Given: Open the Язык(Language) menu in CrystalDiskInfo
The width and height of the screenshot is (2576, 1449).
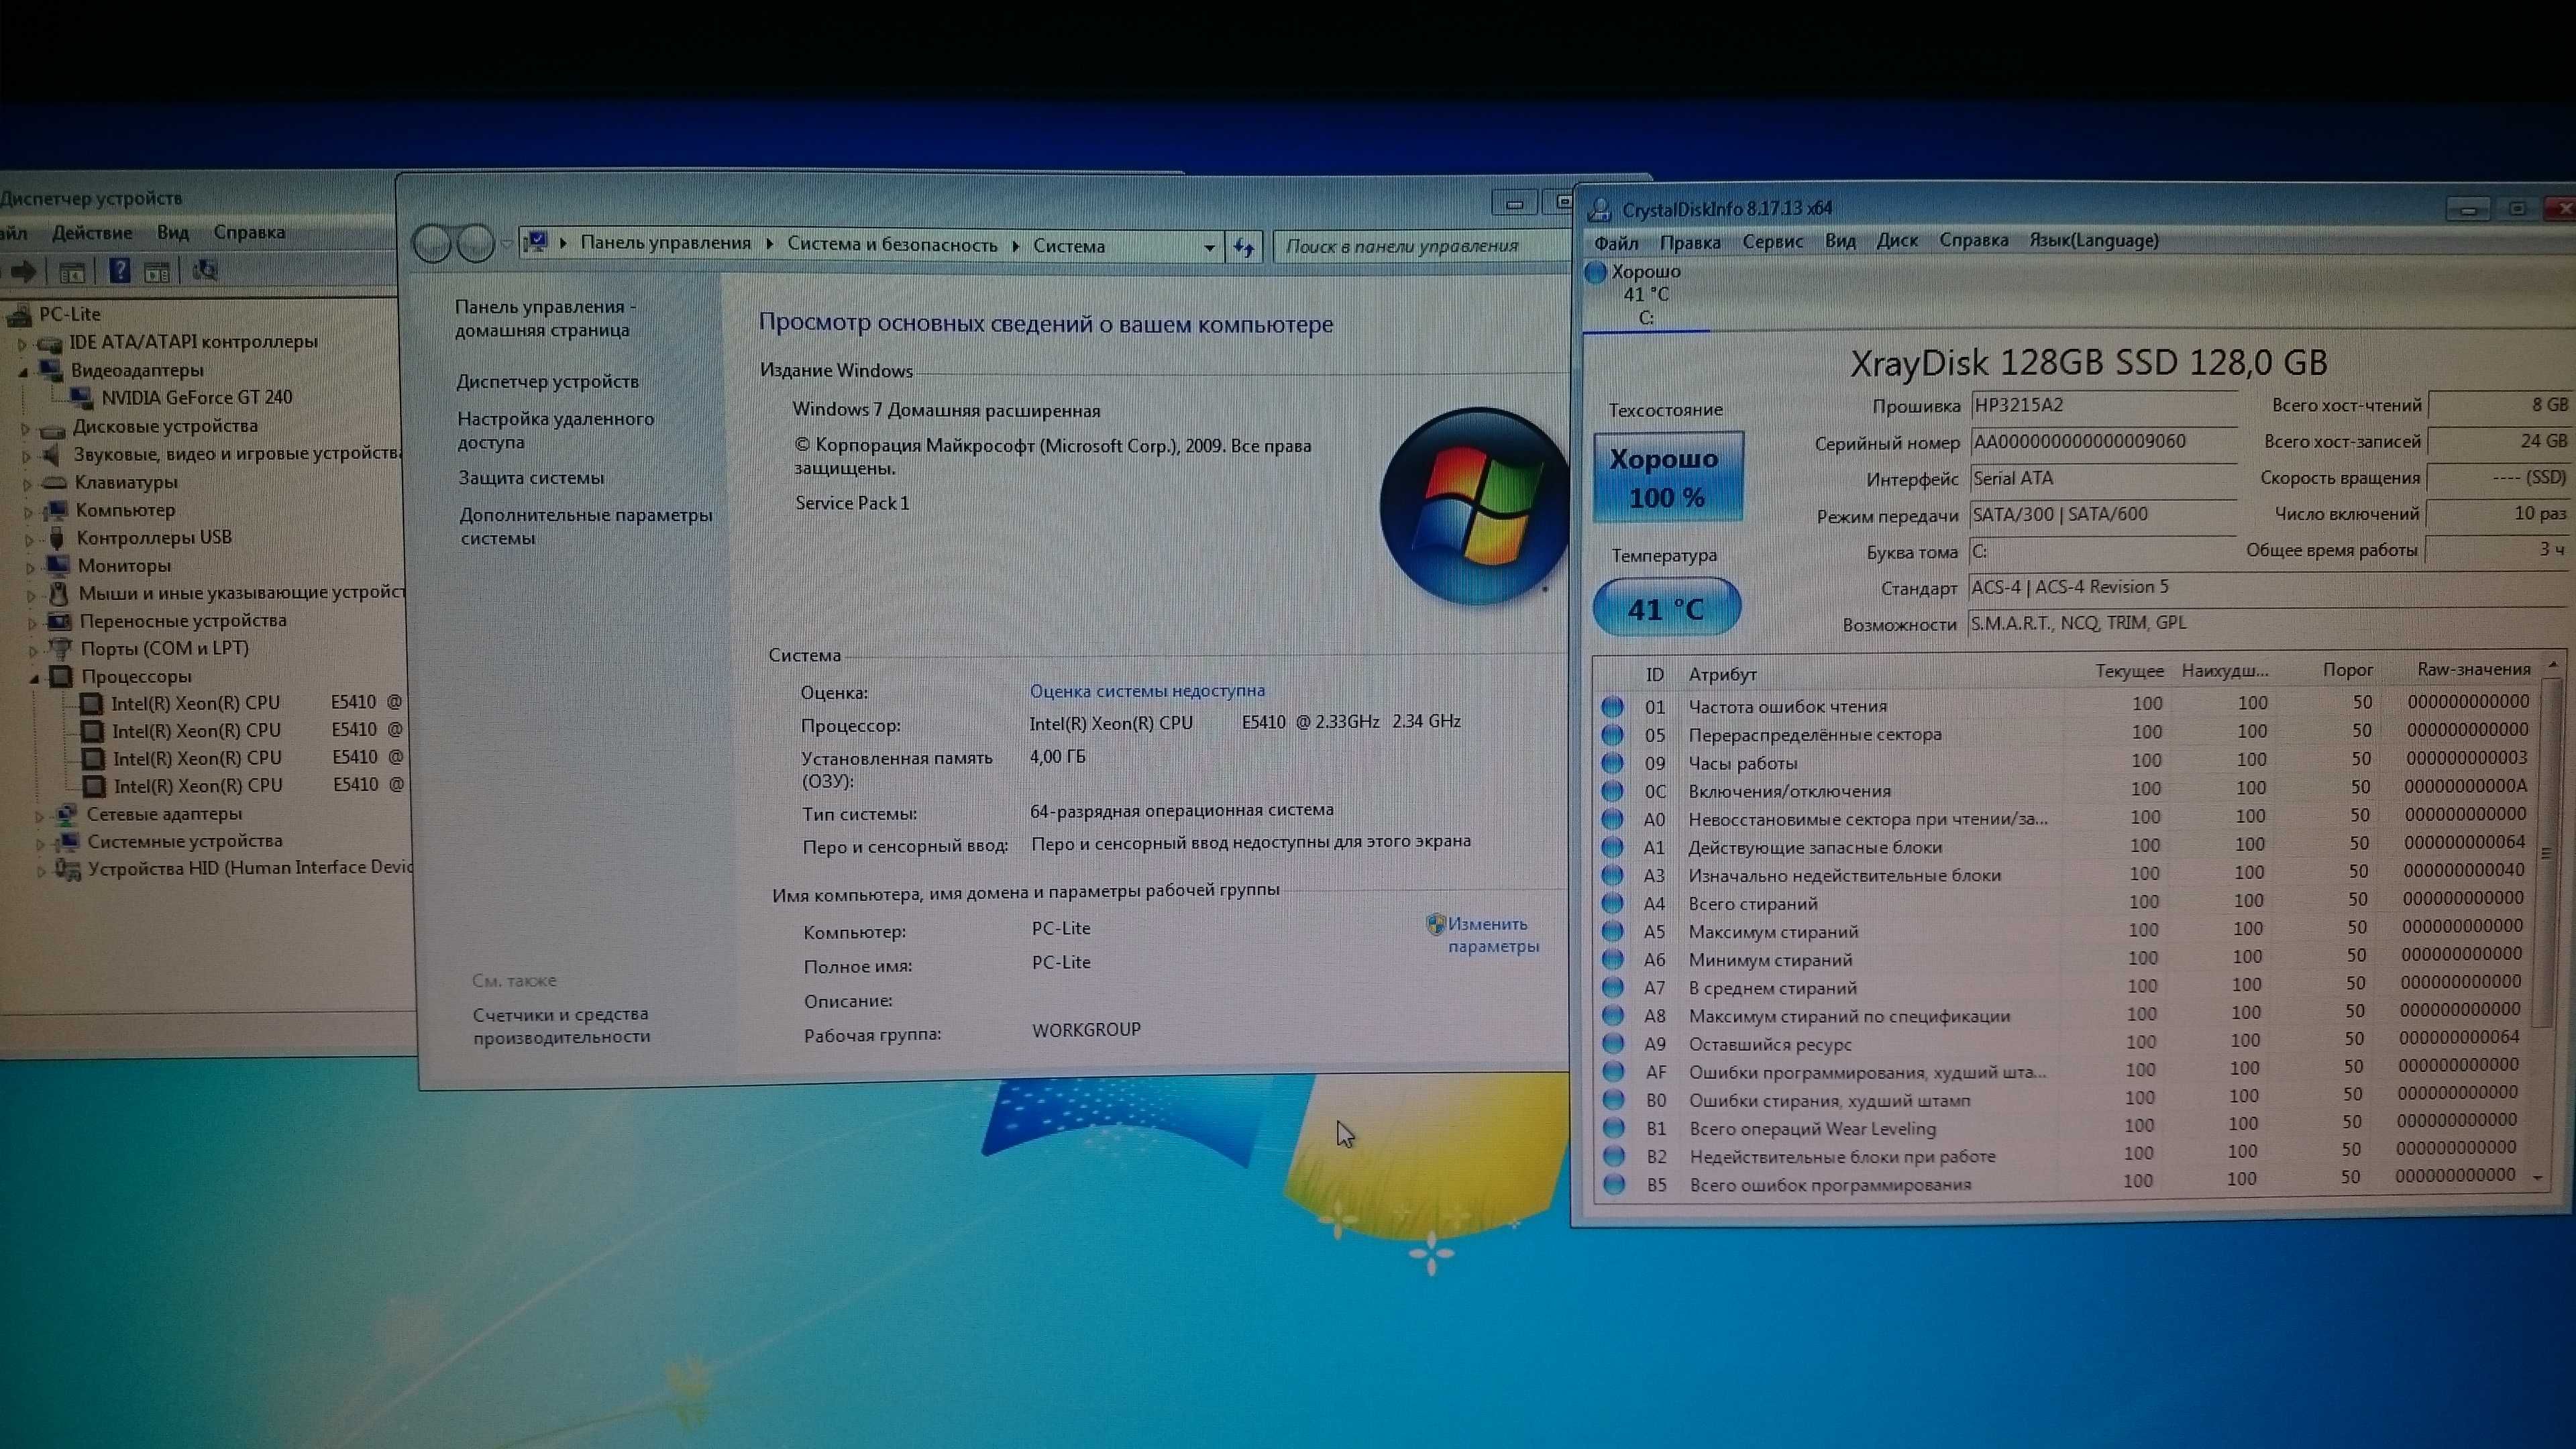Looking at the screenshot, I should [x=2093, y=240].
